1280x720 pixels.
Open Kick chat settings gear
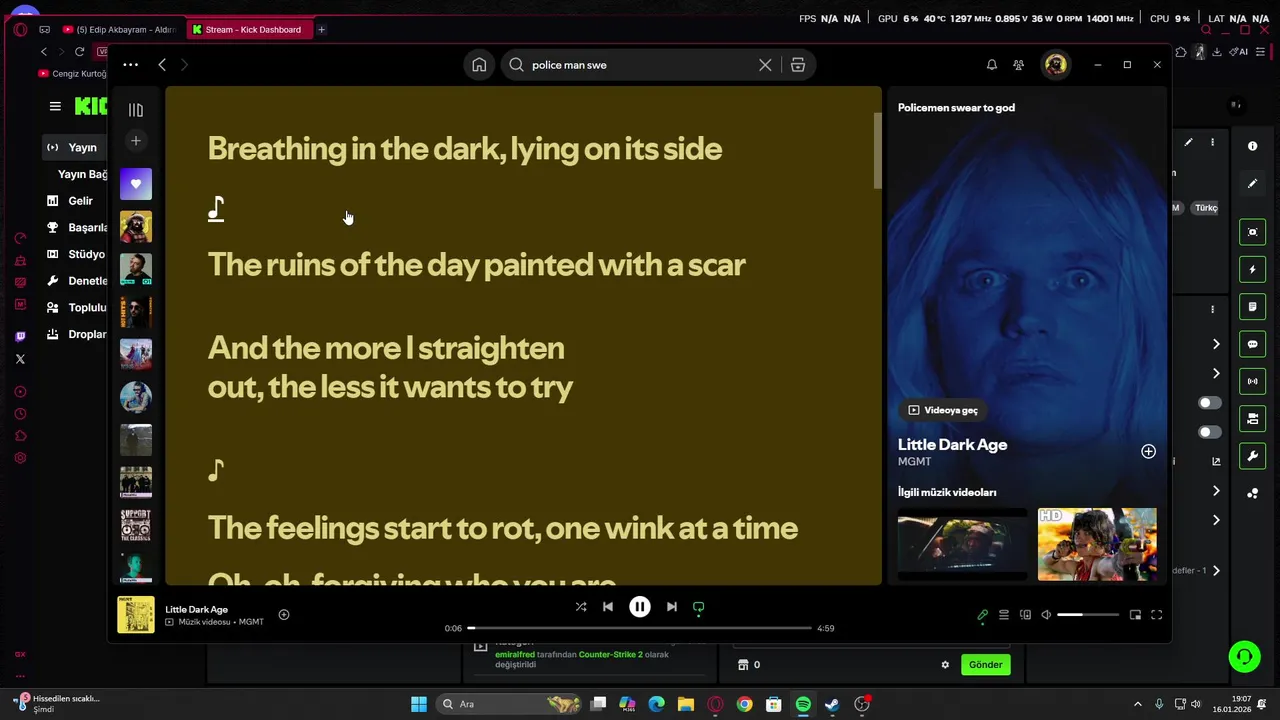pos(945,664)
